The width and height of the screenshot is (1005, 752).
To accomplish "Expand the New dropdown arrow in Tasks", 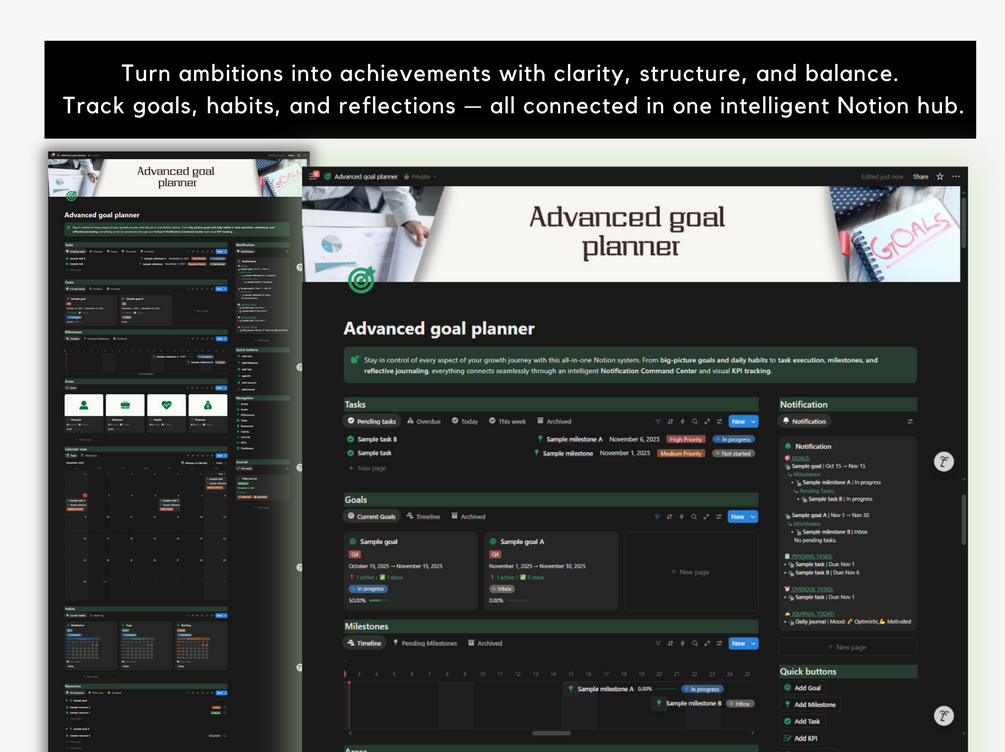I will (x=753, y=421).
